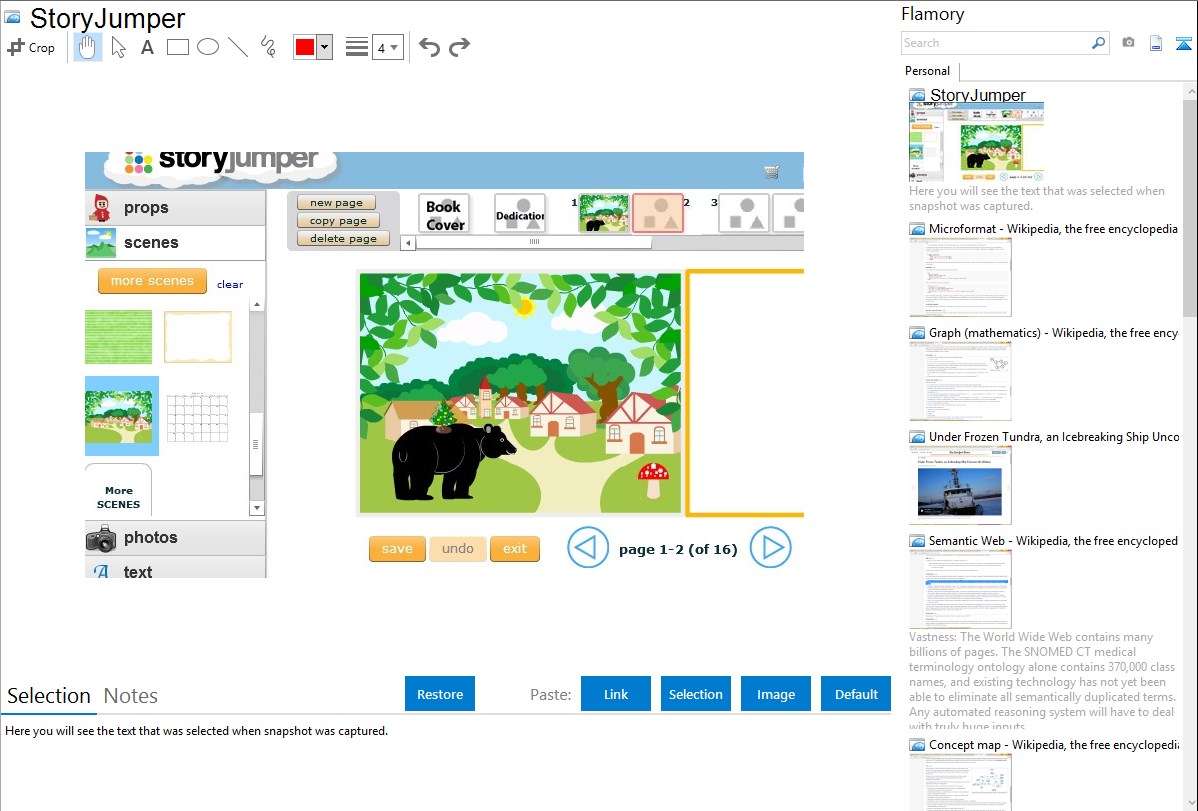Paste as Link
Screen dimensions: 1198x811
click(x=616, y=694)
